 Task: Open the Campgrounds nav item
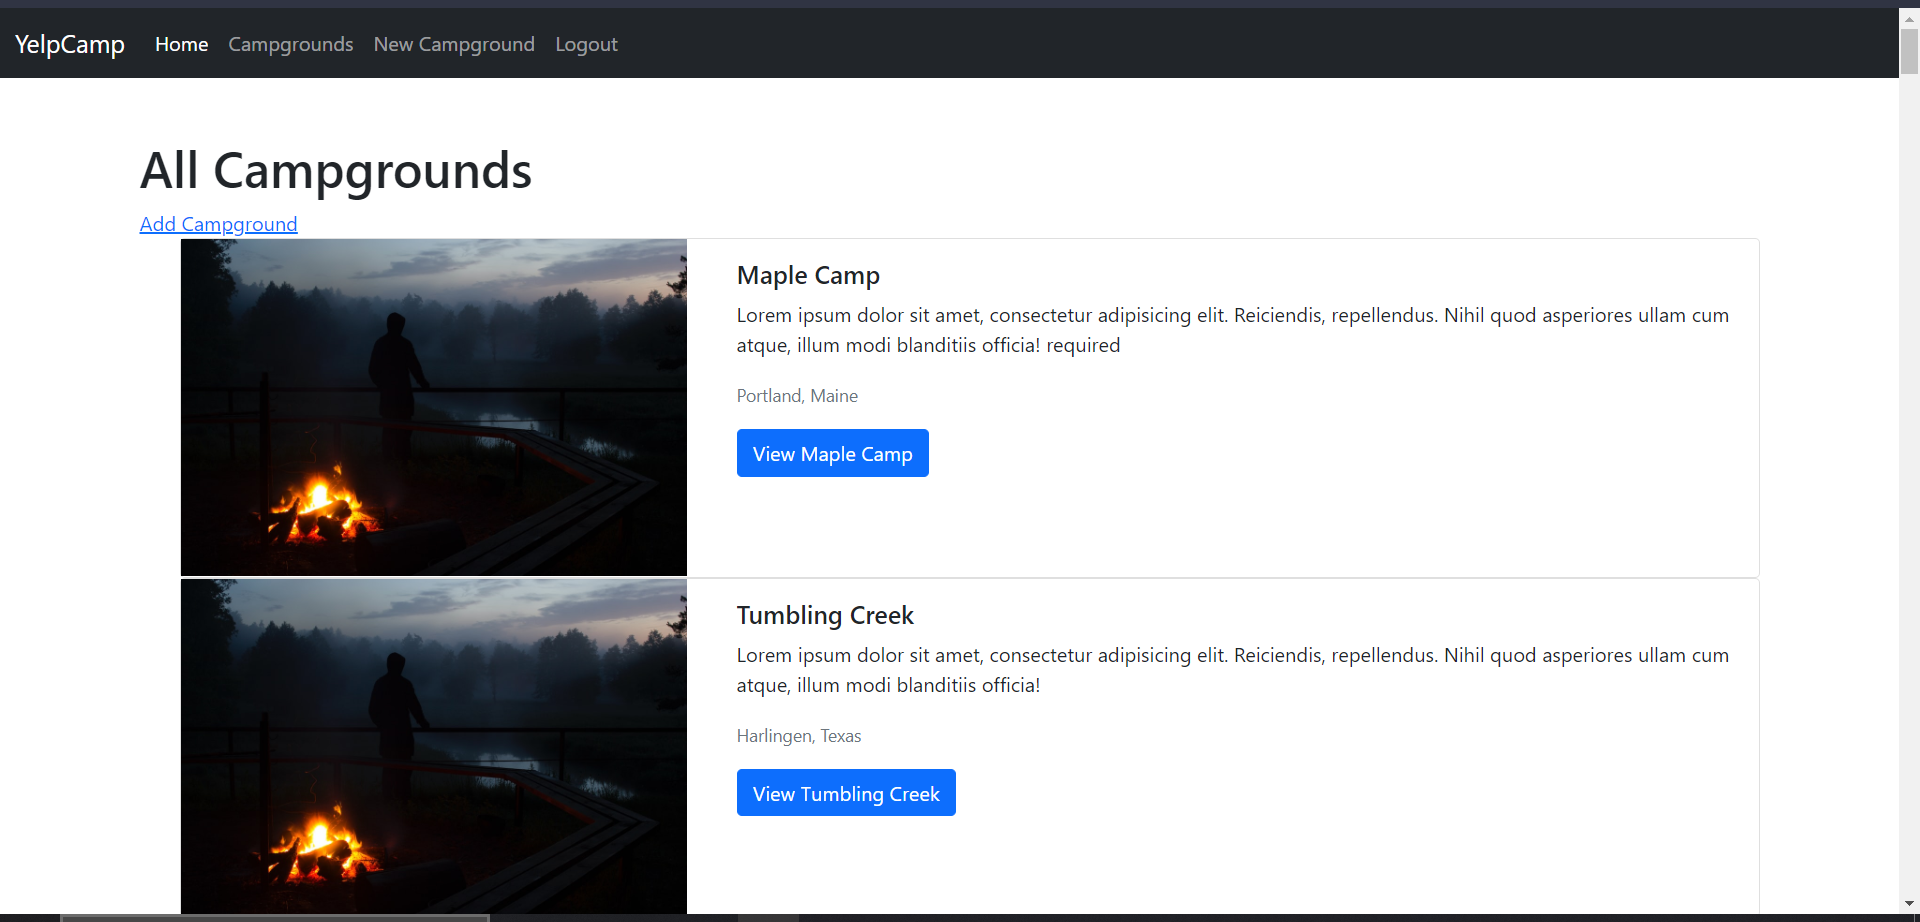coord(291,44)
